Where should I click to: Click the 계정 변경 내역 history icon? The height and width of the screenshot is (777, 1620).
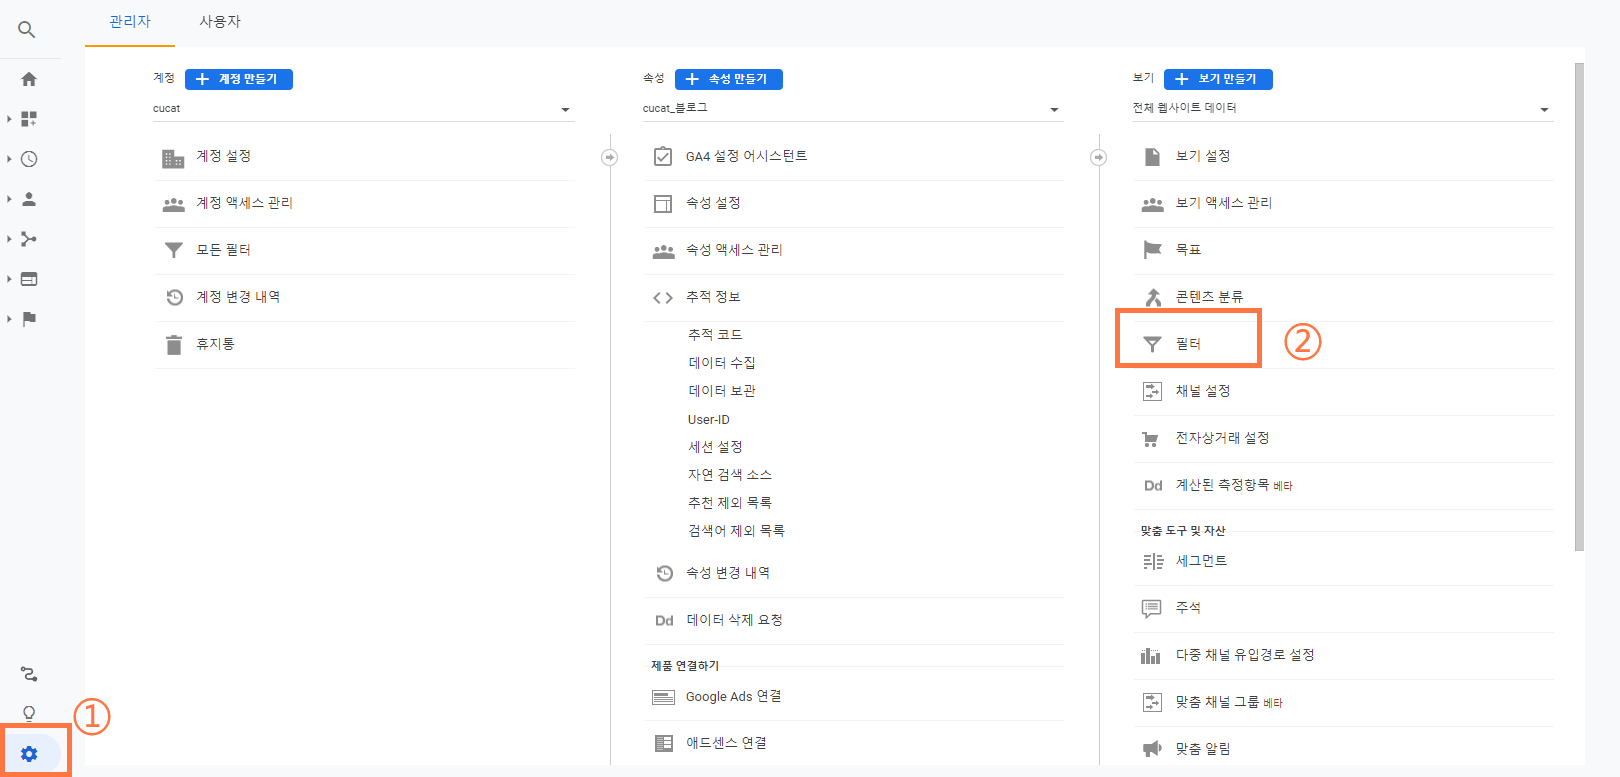[x=174, y=297]
